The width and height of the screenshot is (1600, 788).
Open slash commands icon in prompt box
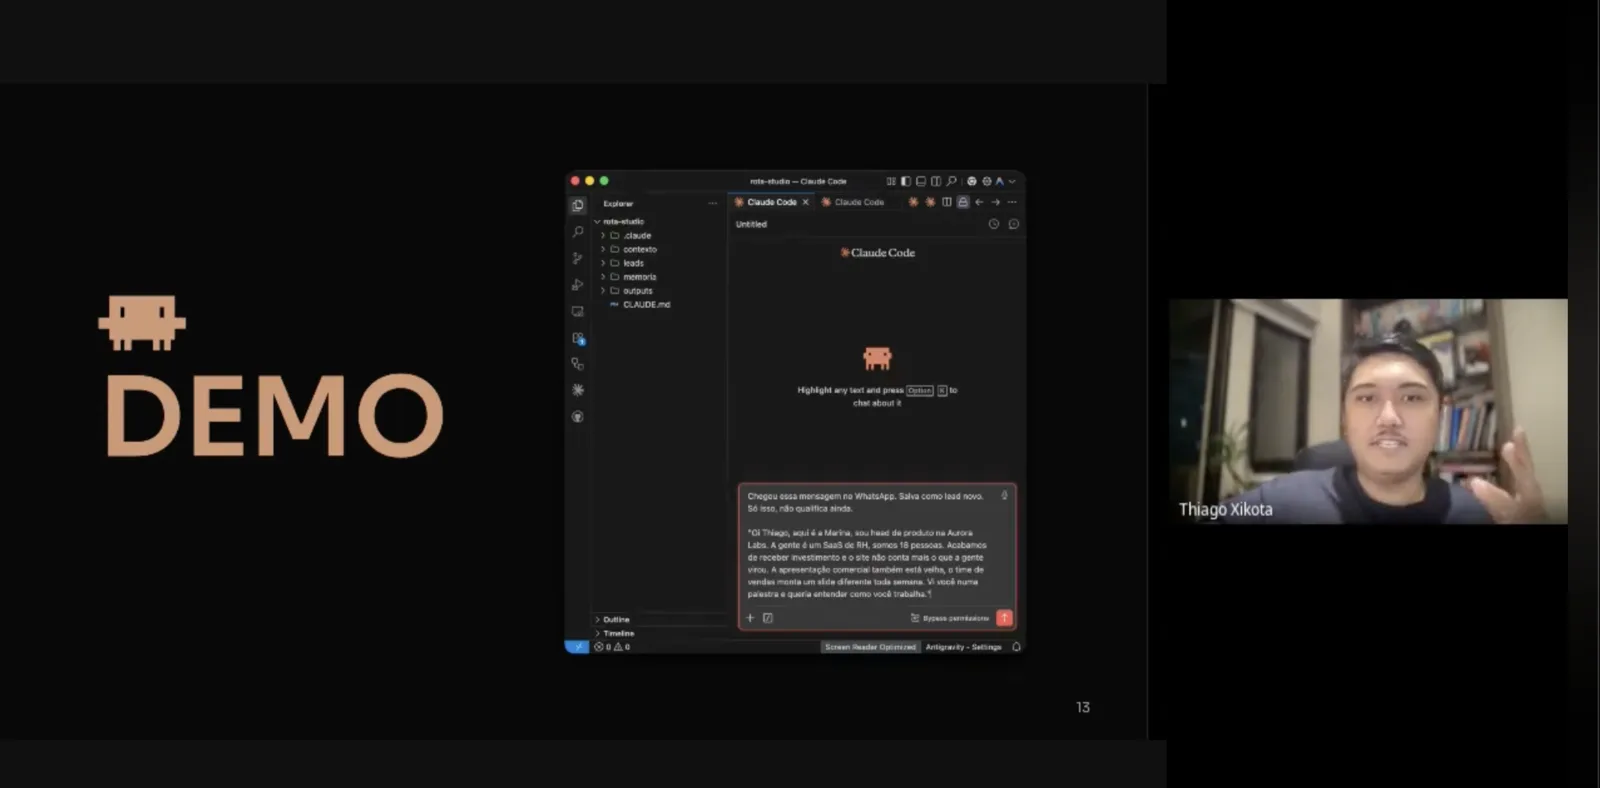tap(768, 618)
